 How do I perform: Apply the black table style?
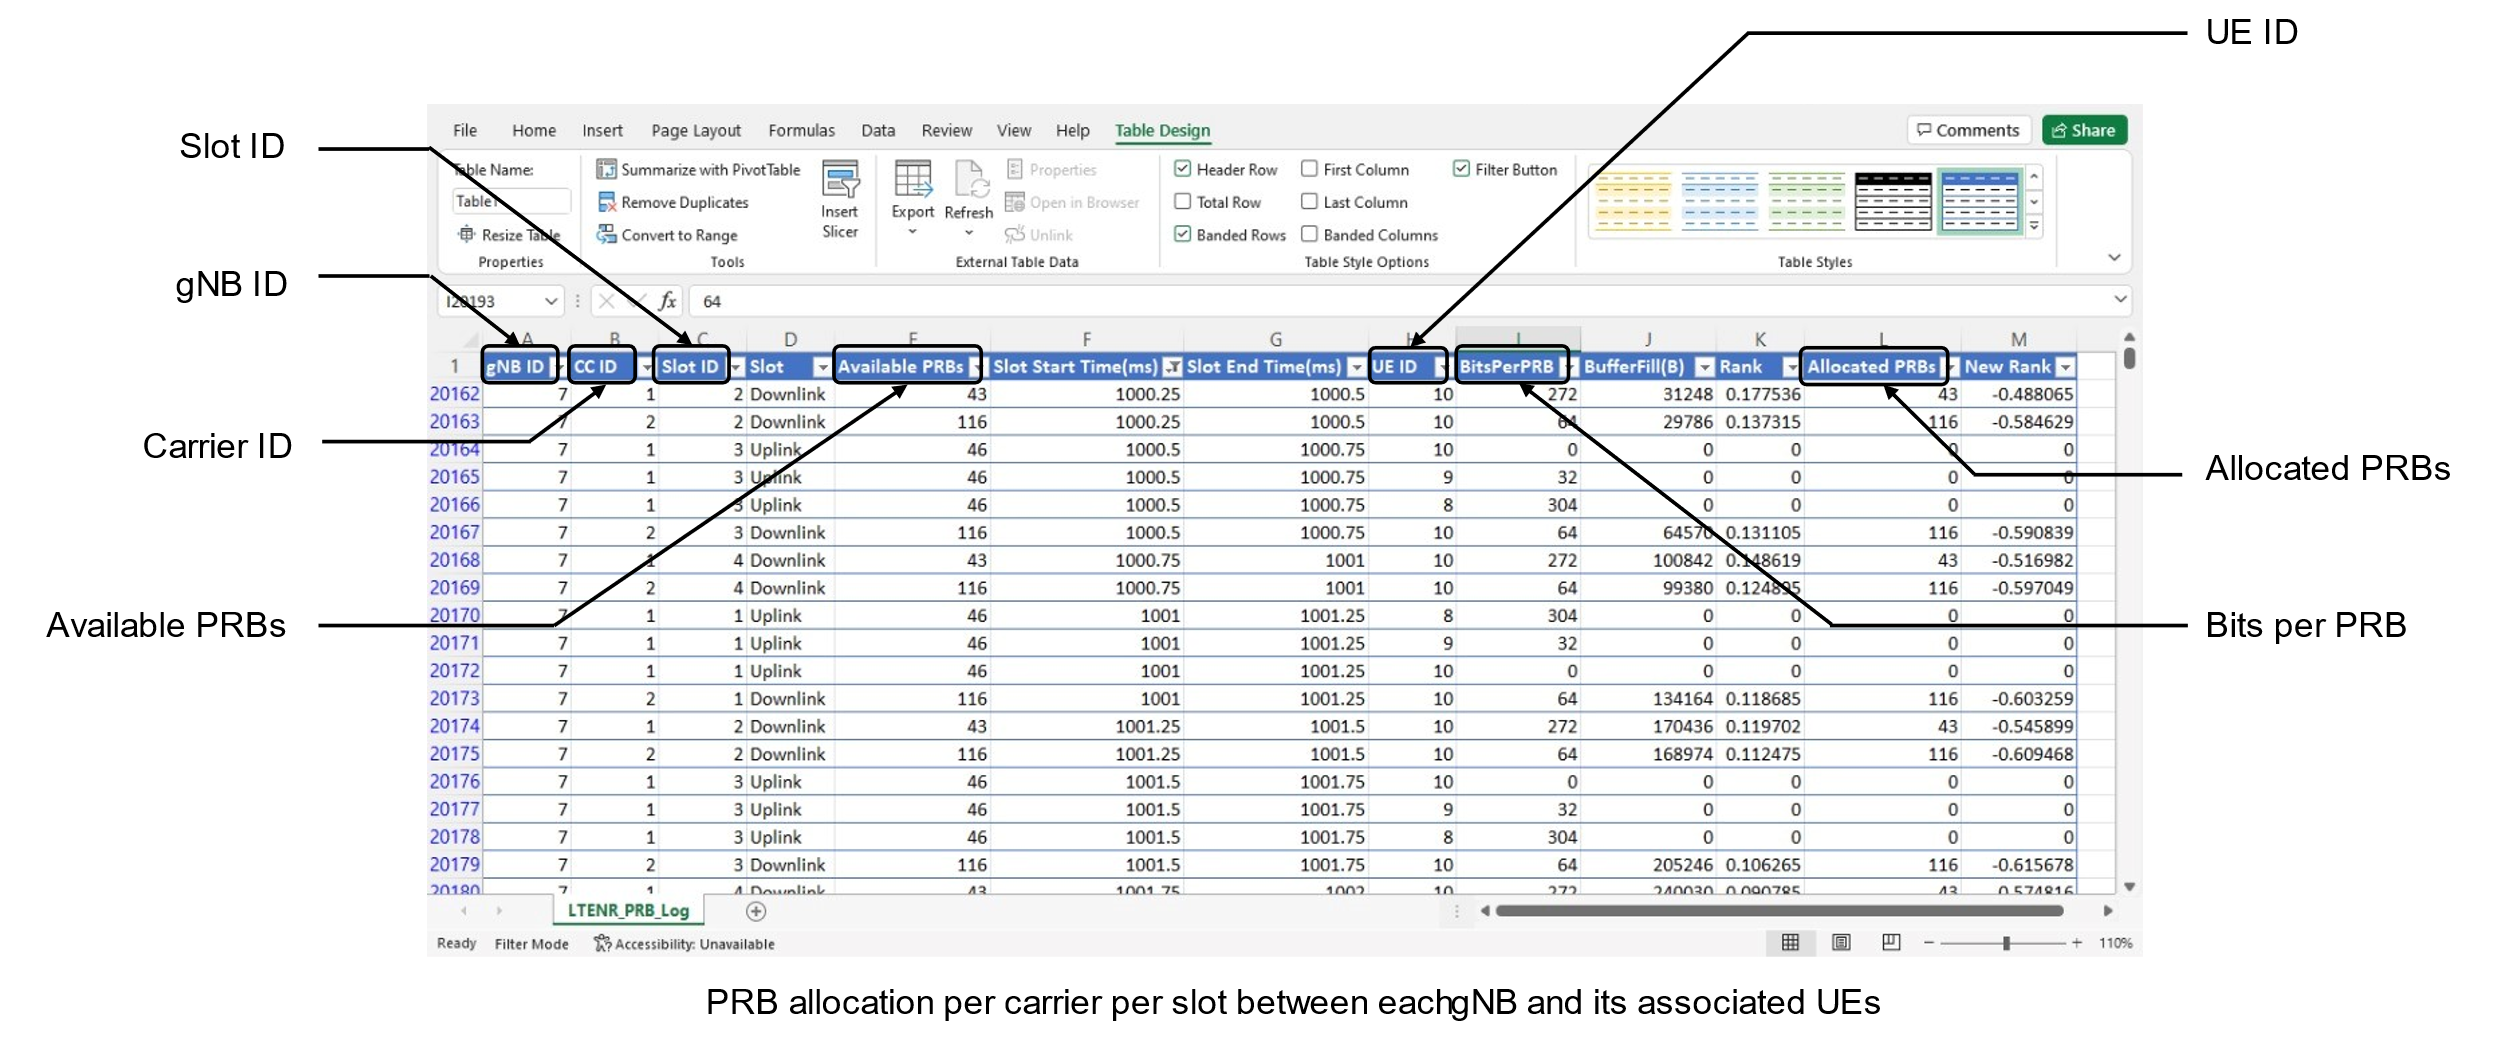(x=1893, y=202)
